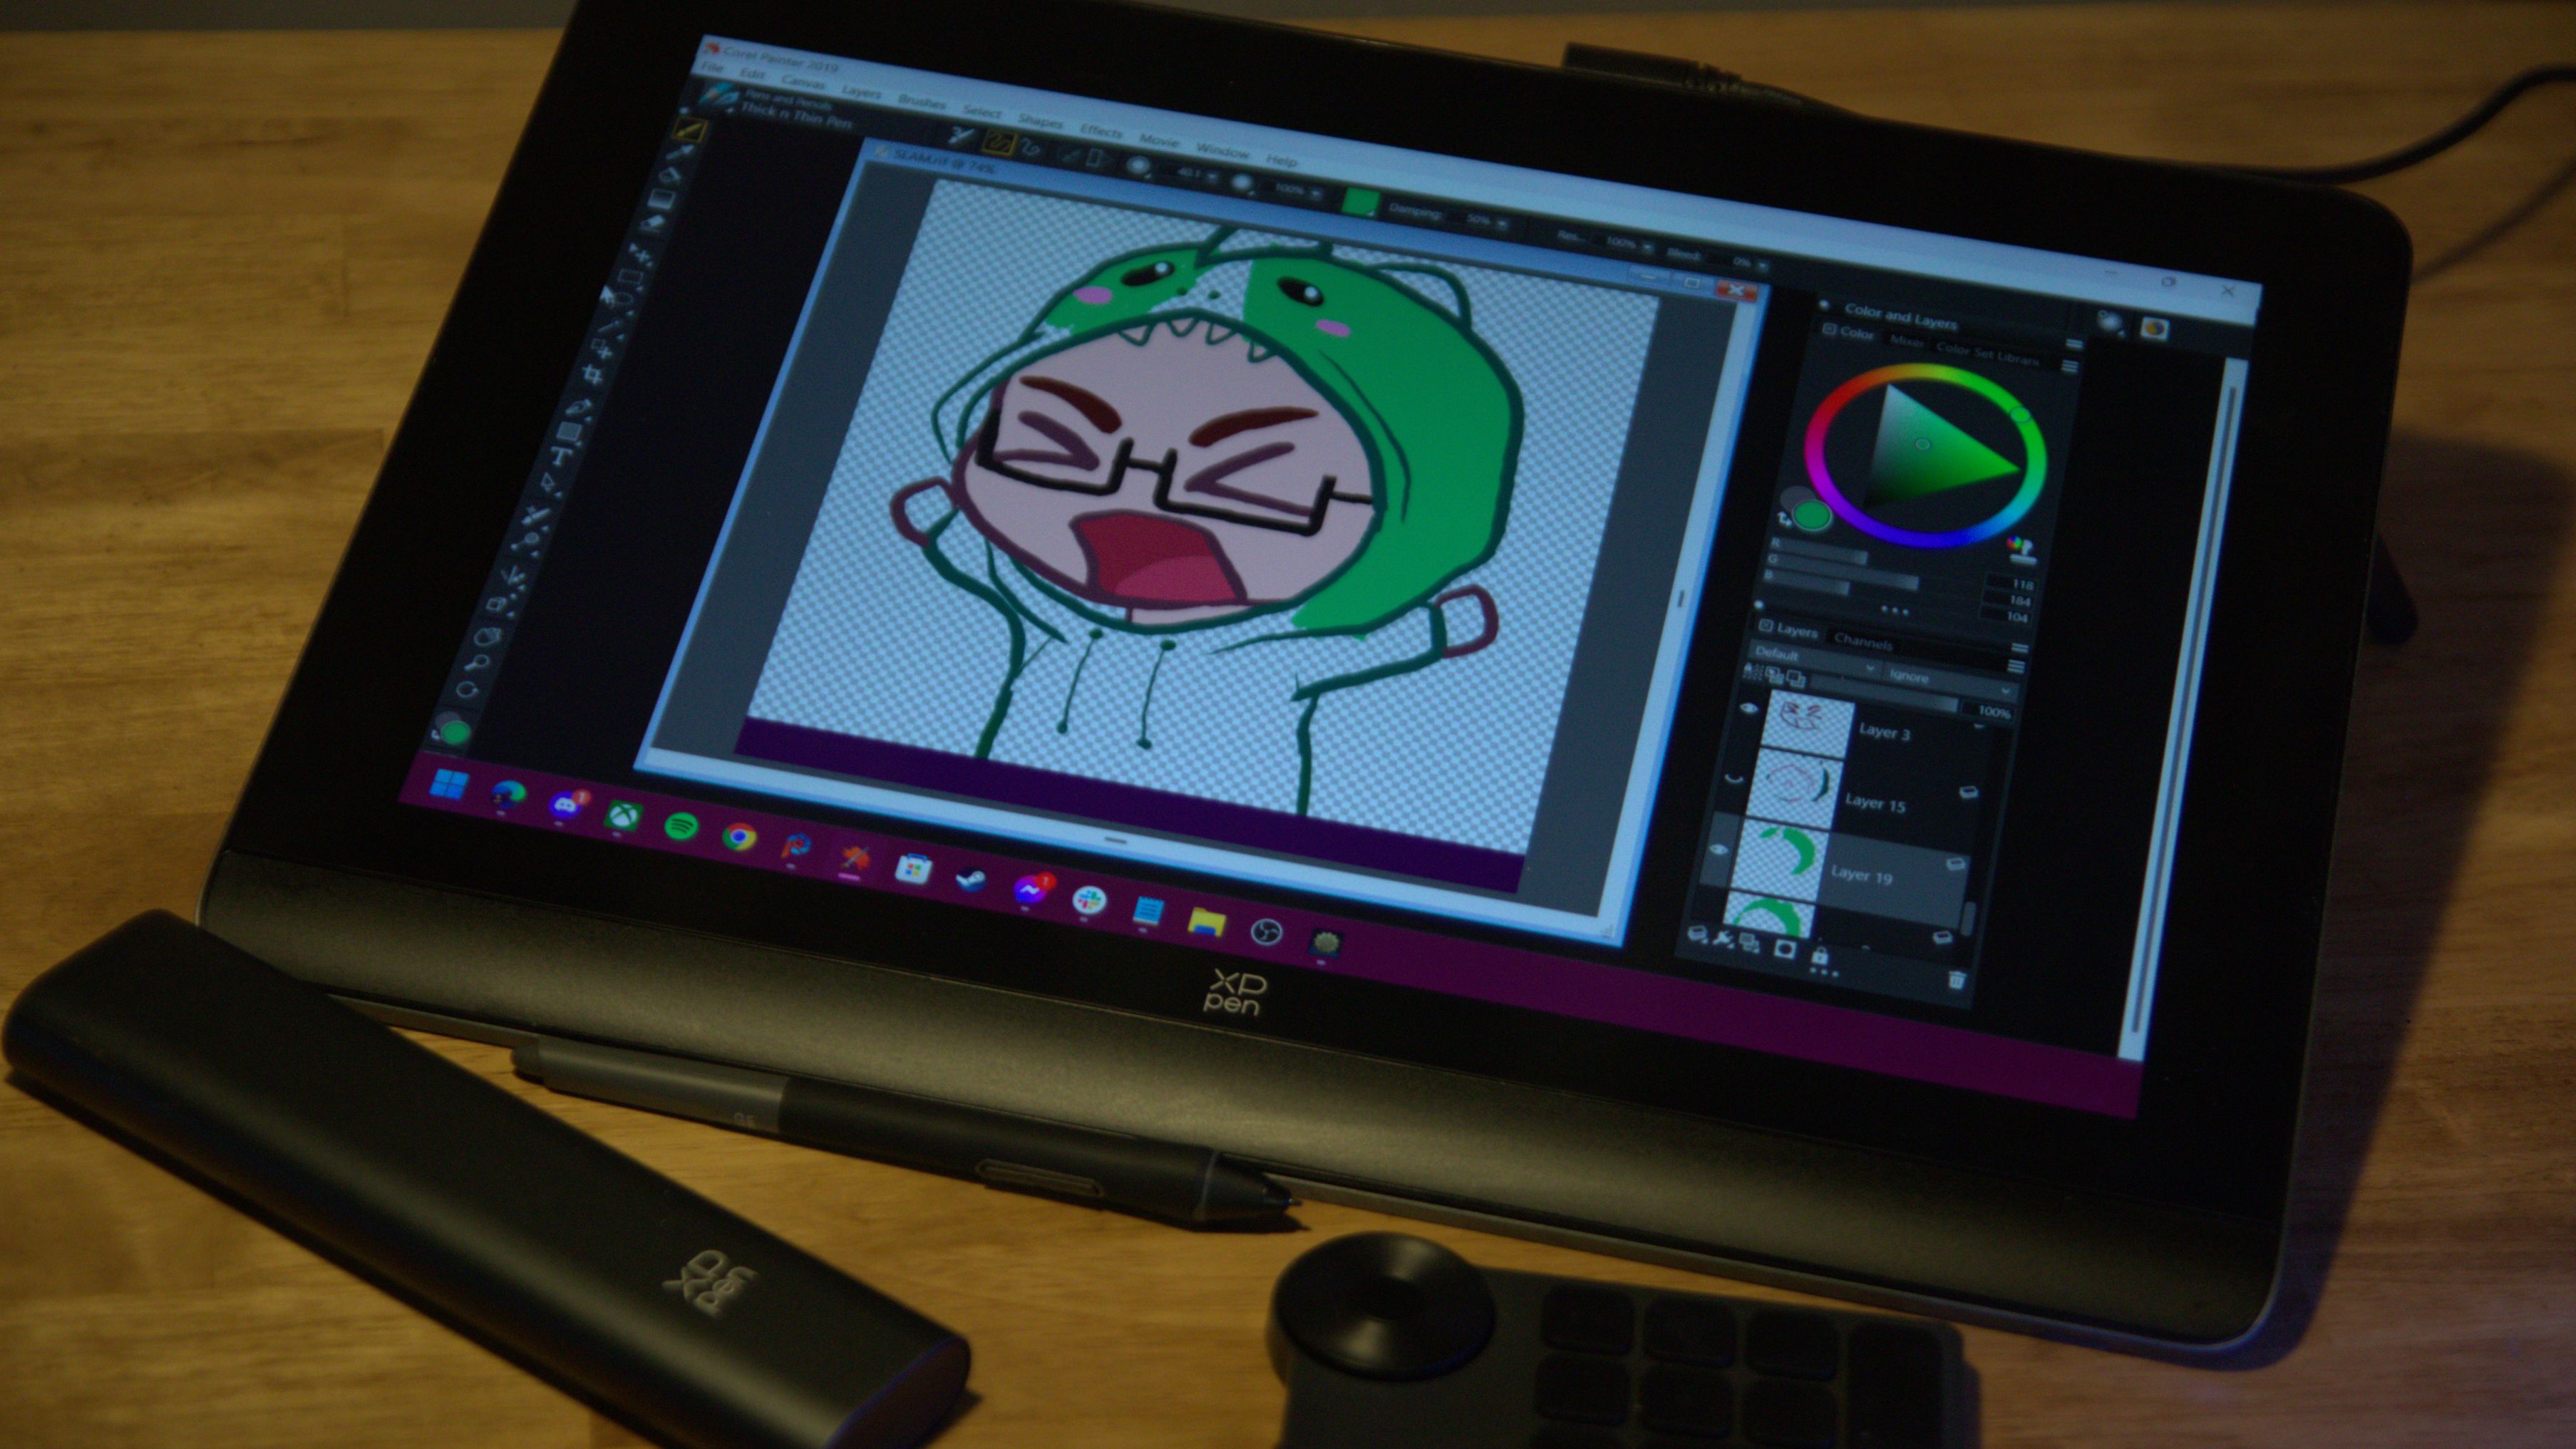The image size is (2576, 1449).
Task: Click the green hue ring handle on color wheel
Action: point(2019,414)
